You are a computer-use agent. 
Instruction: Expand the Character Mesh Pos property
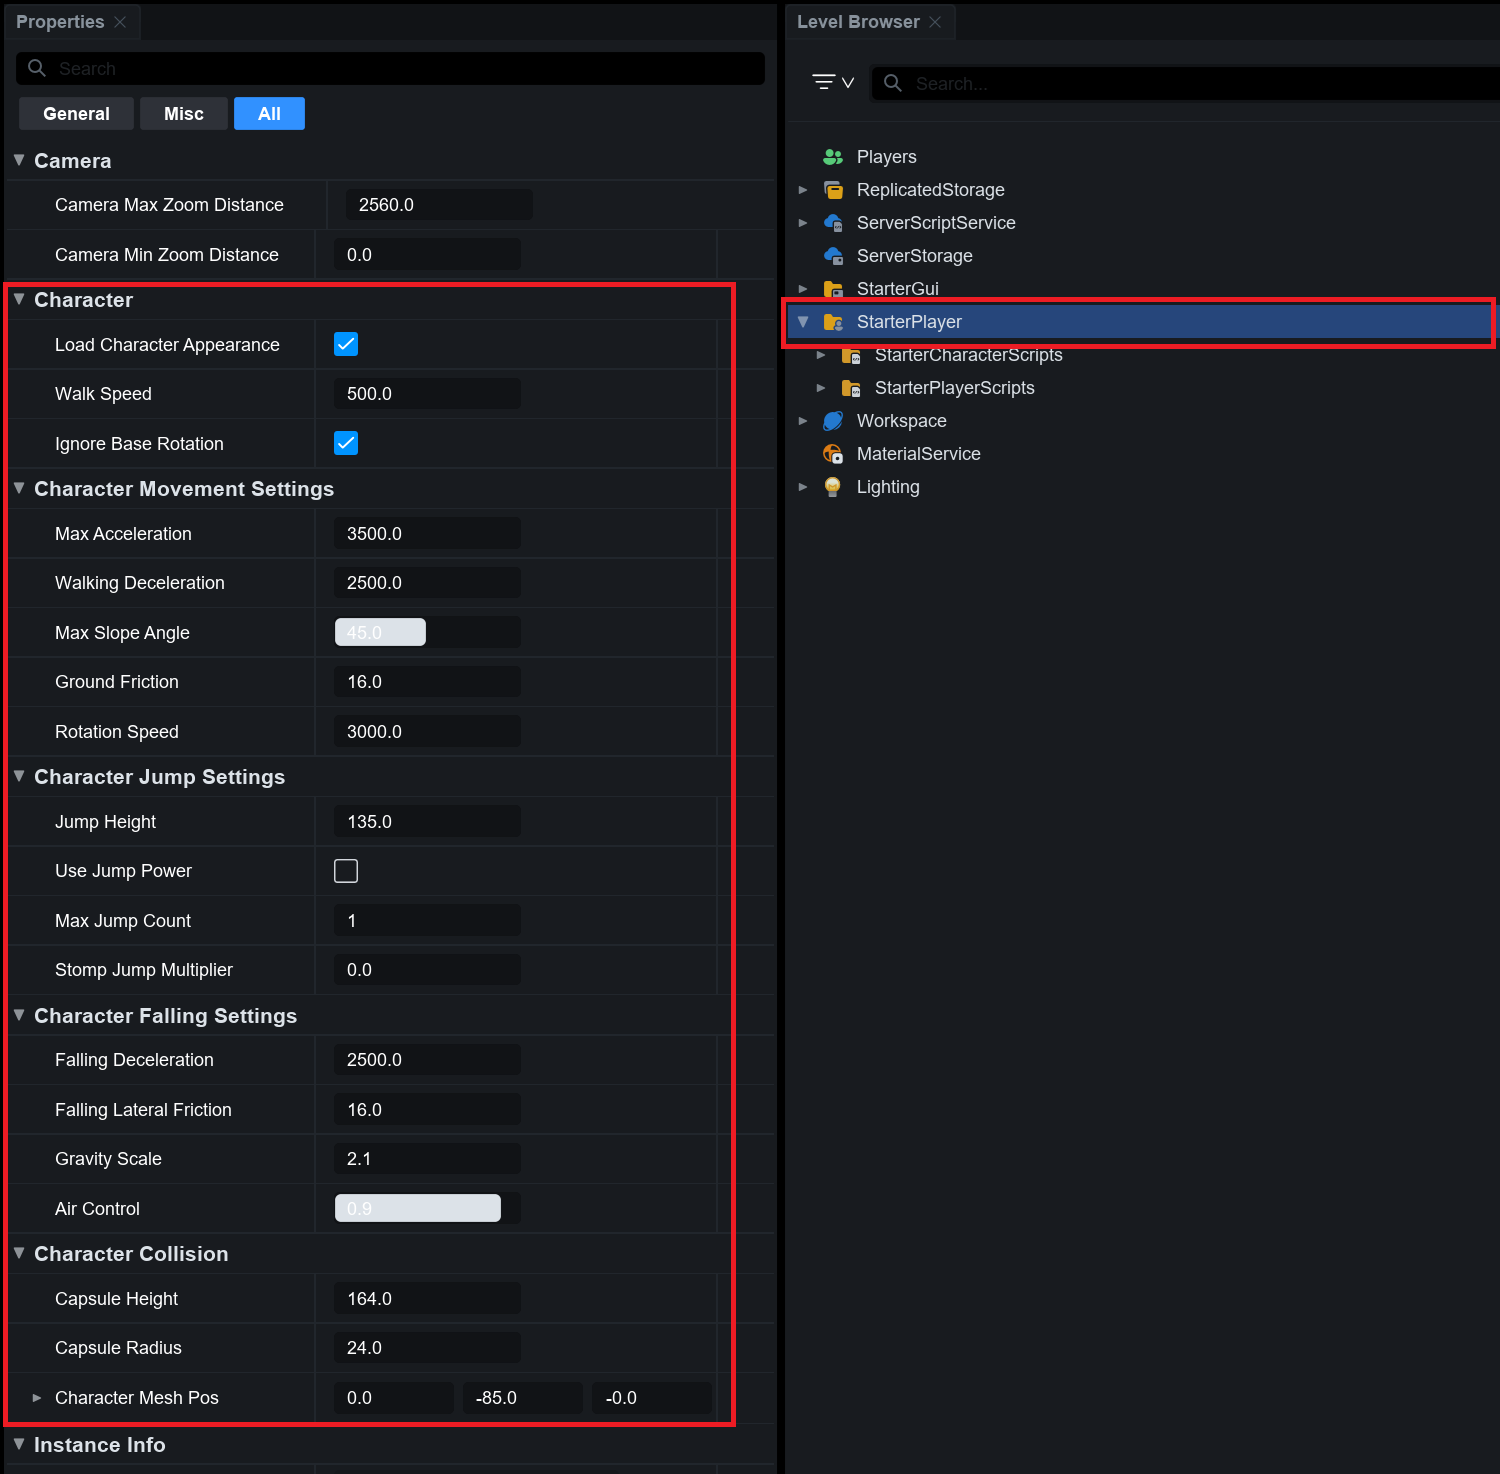point(37,1398)
